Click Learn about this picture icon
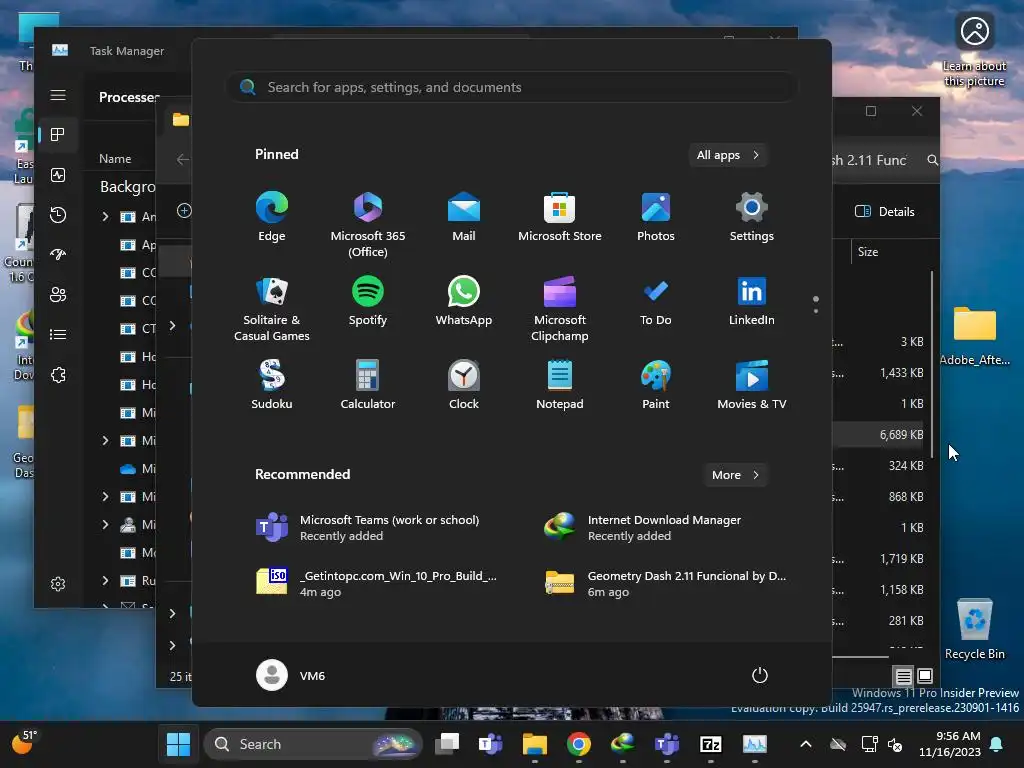 tap(974, 50)
